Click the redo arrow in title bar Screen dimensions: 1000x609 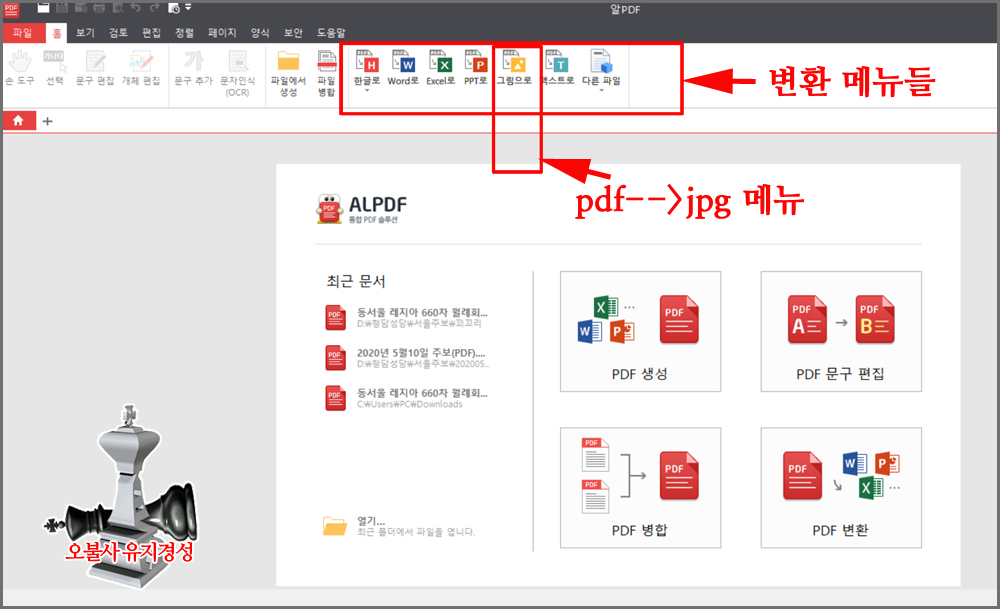pyautogui.click(x=154, y=8)
